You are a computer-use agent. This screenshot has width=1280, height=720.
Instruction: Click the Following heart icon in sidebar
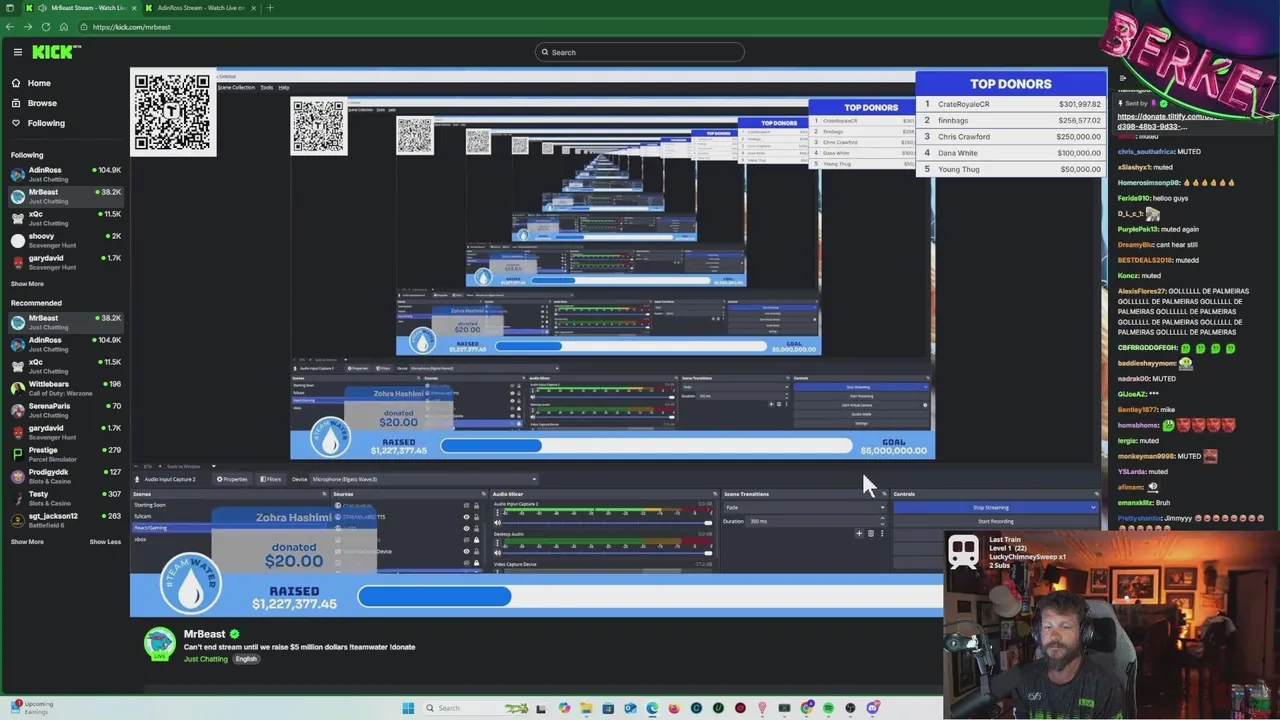coord(16,123)
